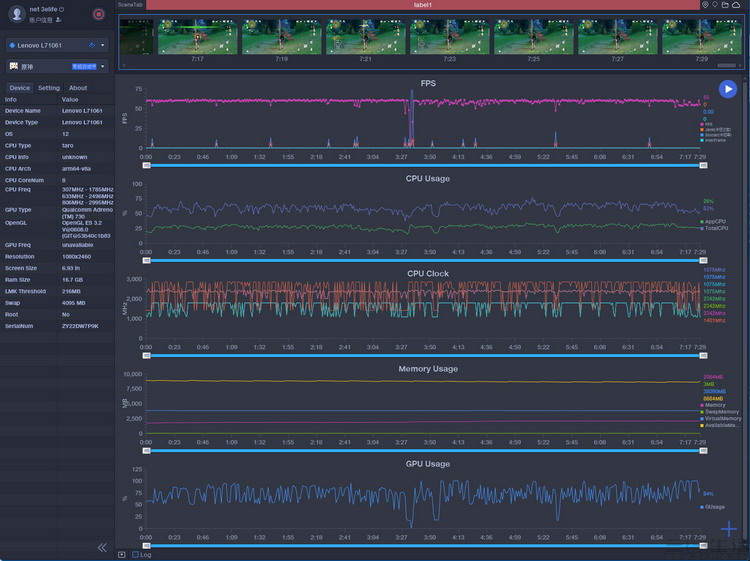The width and height of the screenshot is (750, 561).
Task: Click the 'Memory Usage' chart title
Action: click(x=428, y=369)
